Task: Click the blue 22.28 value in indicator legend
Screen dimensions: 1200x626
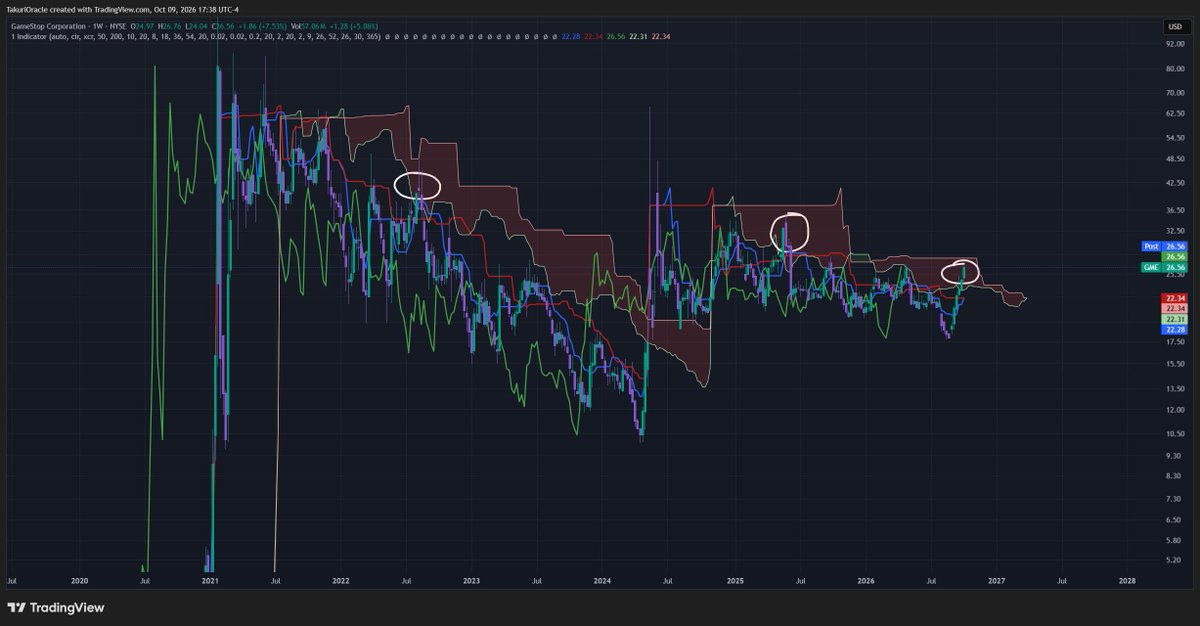Action: [571, 37]
